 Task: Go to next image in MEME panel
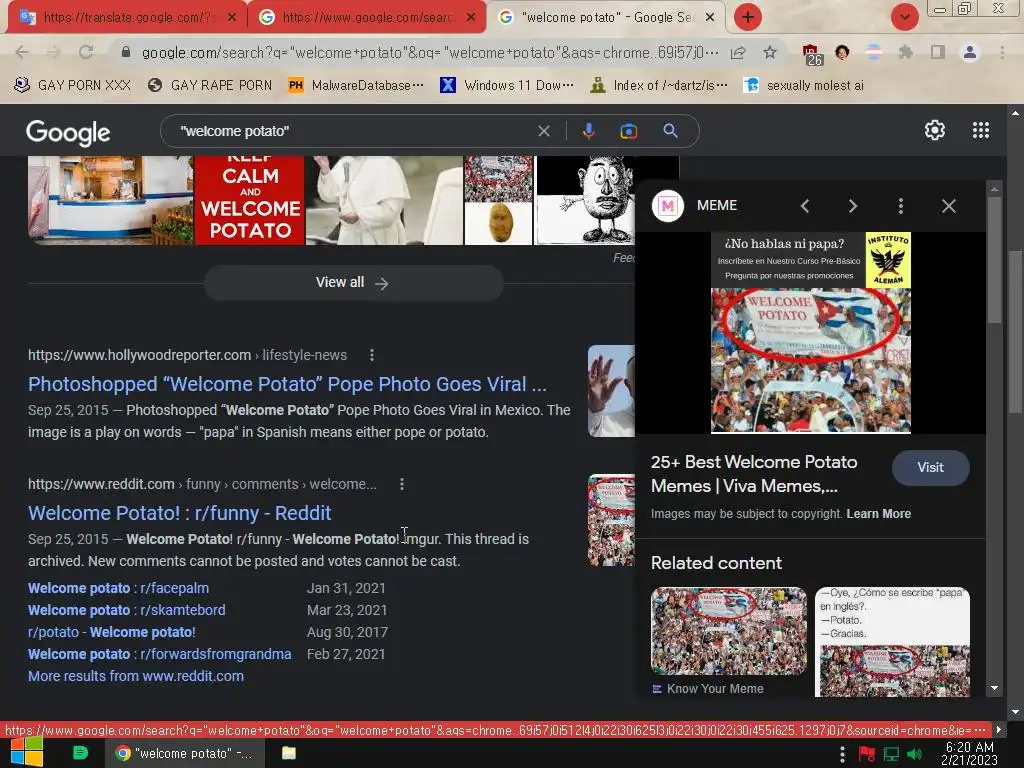click(x=852, y=206)
